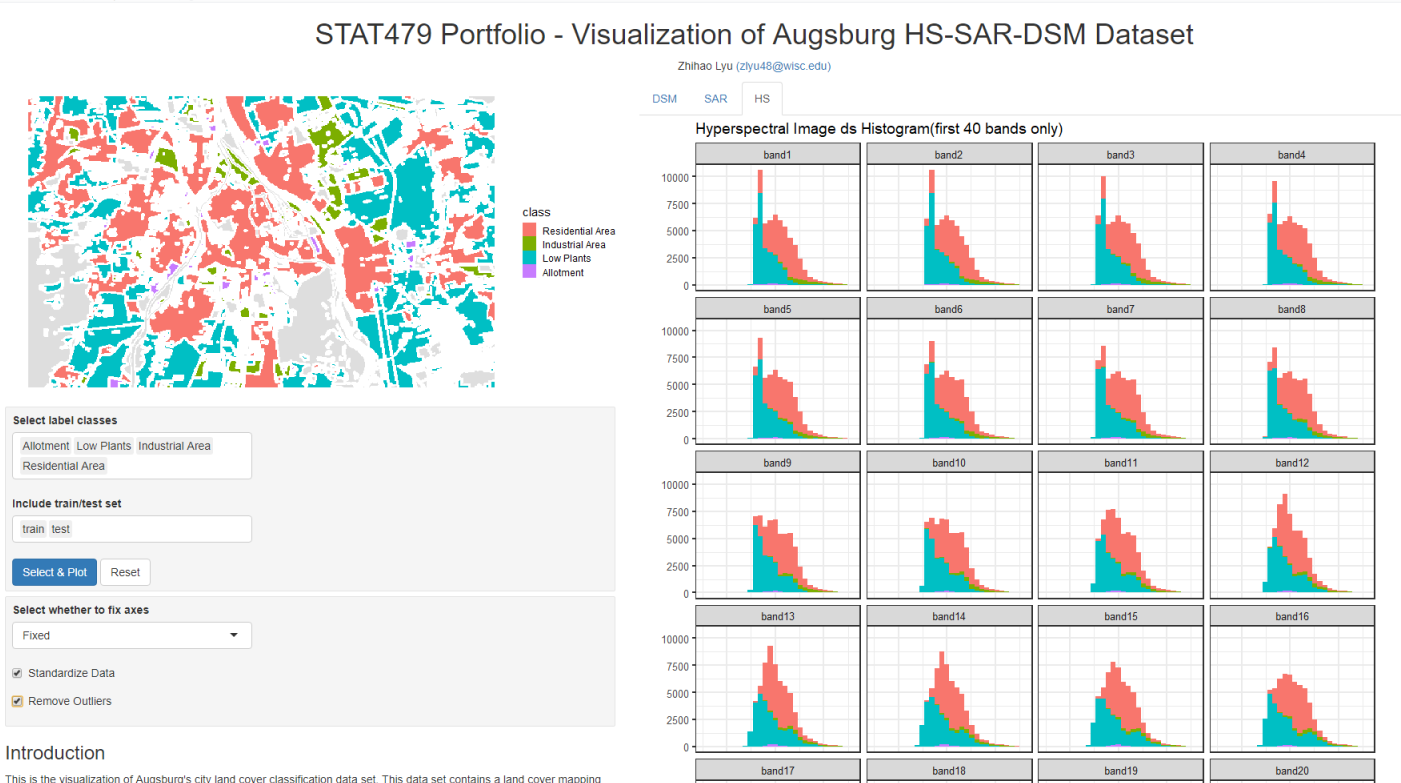Click the band1 histogram panel

777,225
